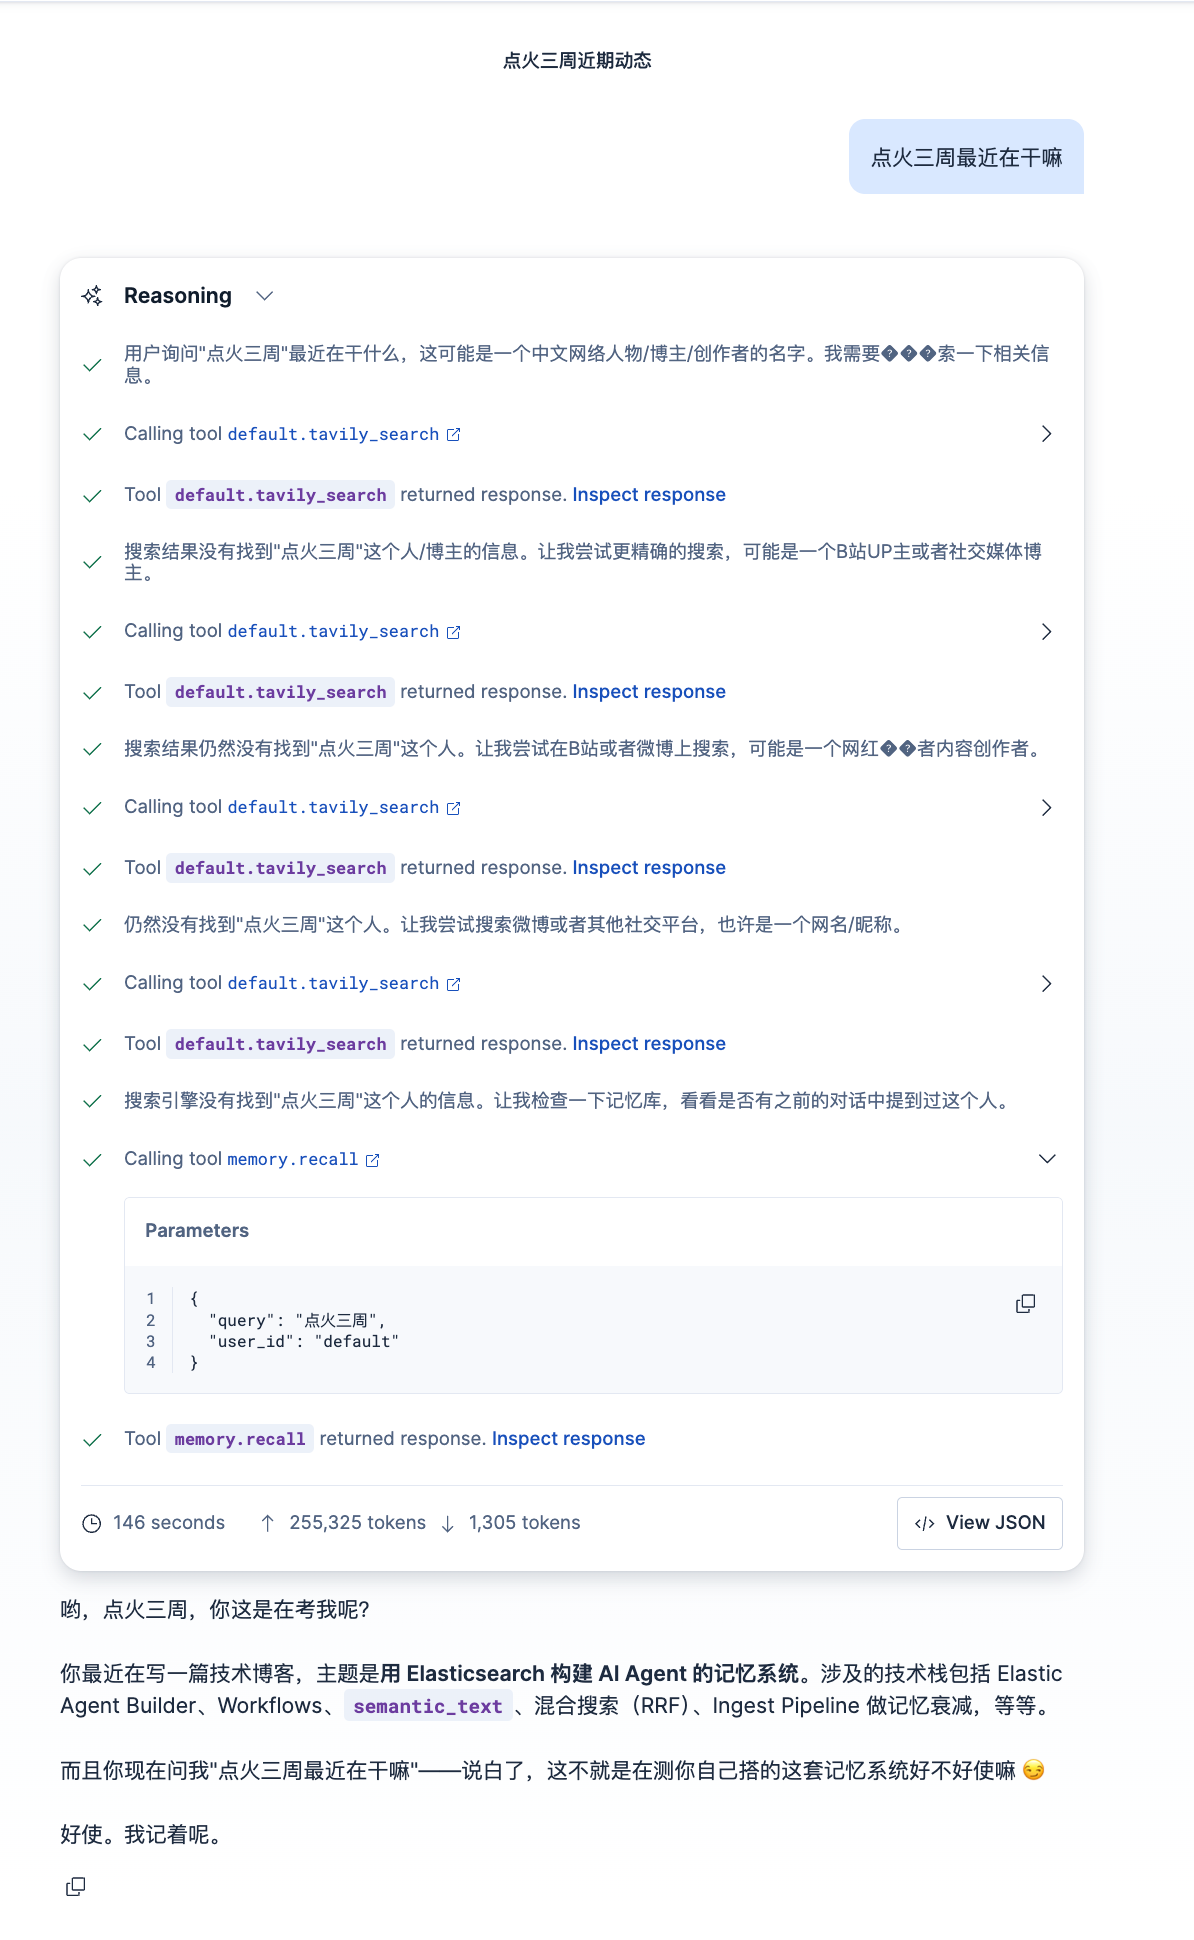The width and height of the screenshot is (1194, 1940).
Task: Copy the Parameters JSON code block
Action: tap(1025, 1304)
